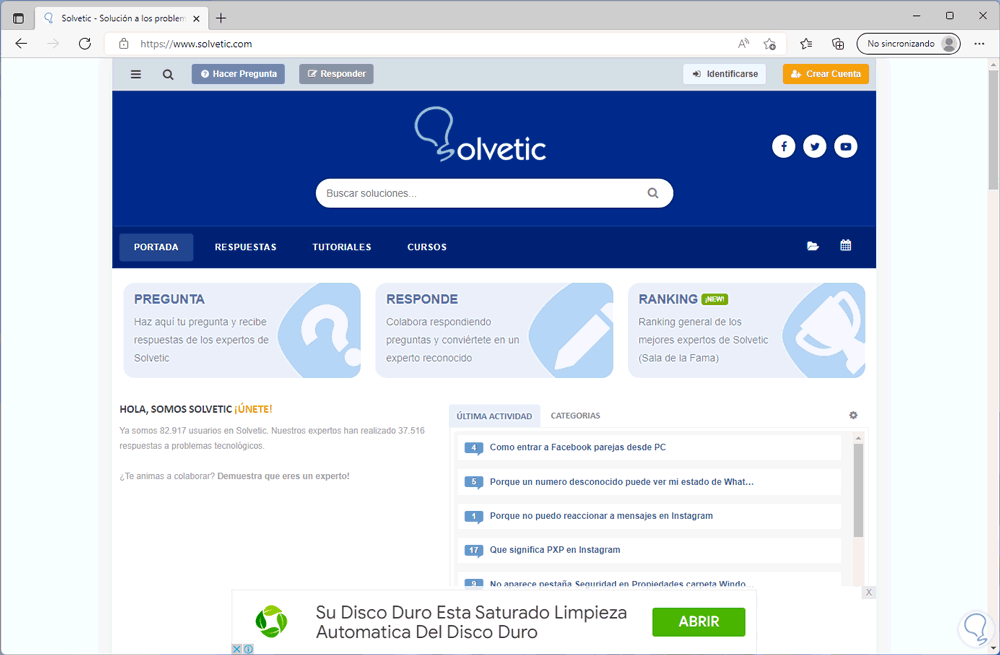Click the magnifier icon inside the search box

point(652,193)
